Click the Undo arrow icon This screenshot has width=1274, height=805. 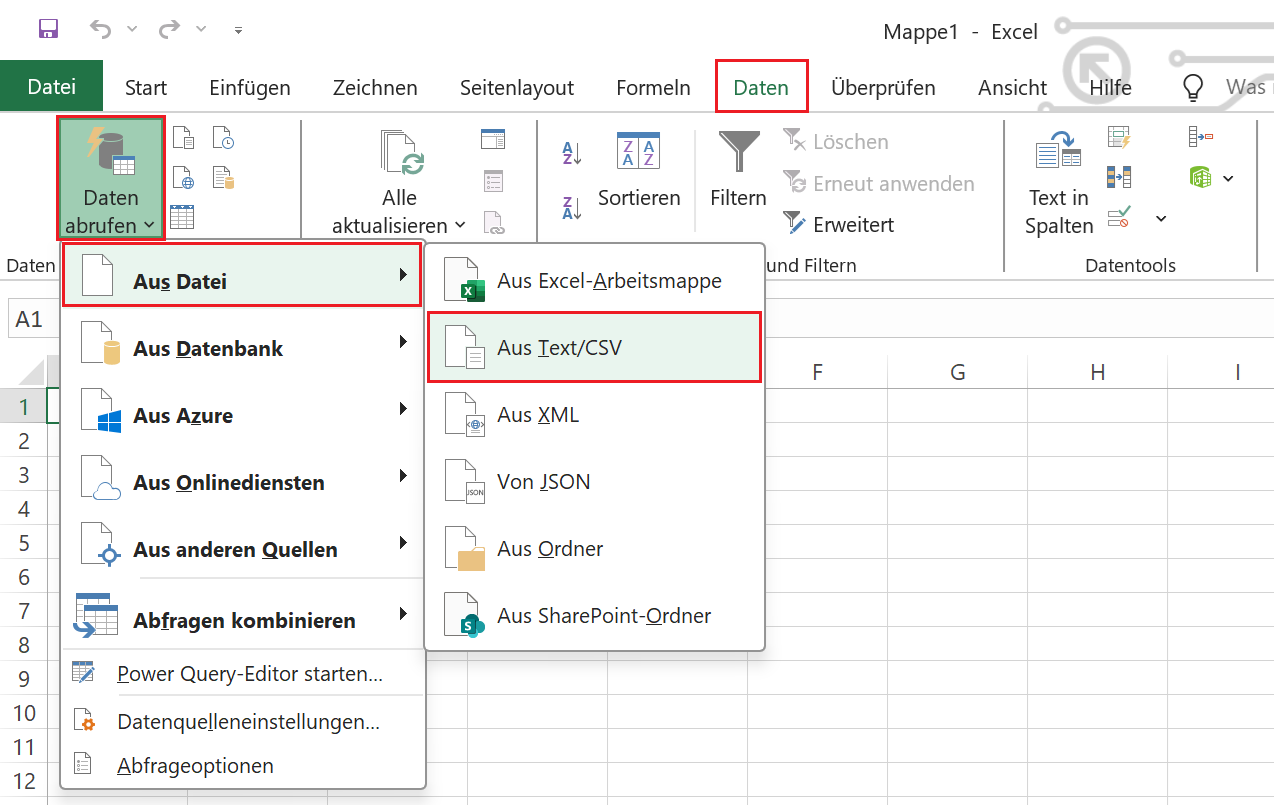[101, 30]
